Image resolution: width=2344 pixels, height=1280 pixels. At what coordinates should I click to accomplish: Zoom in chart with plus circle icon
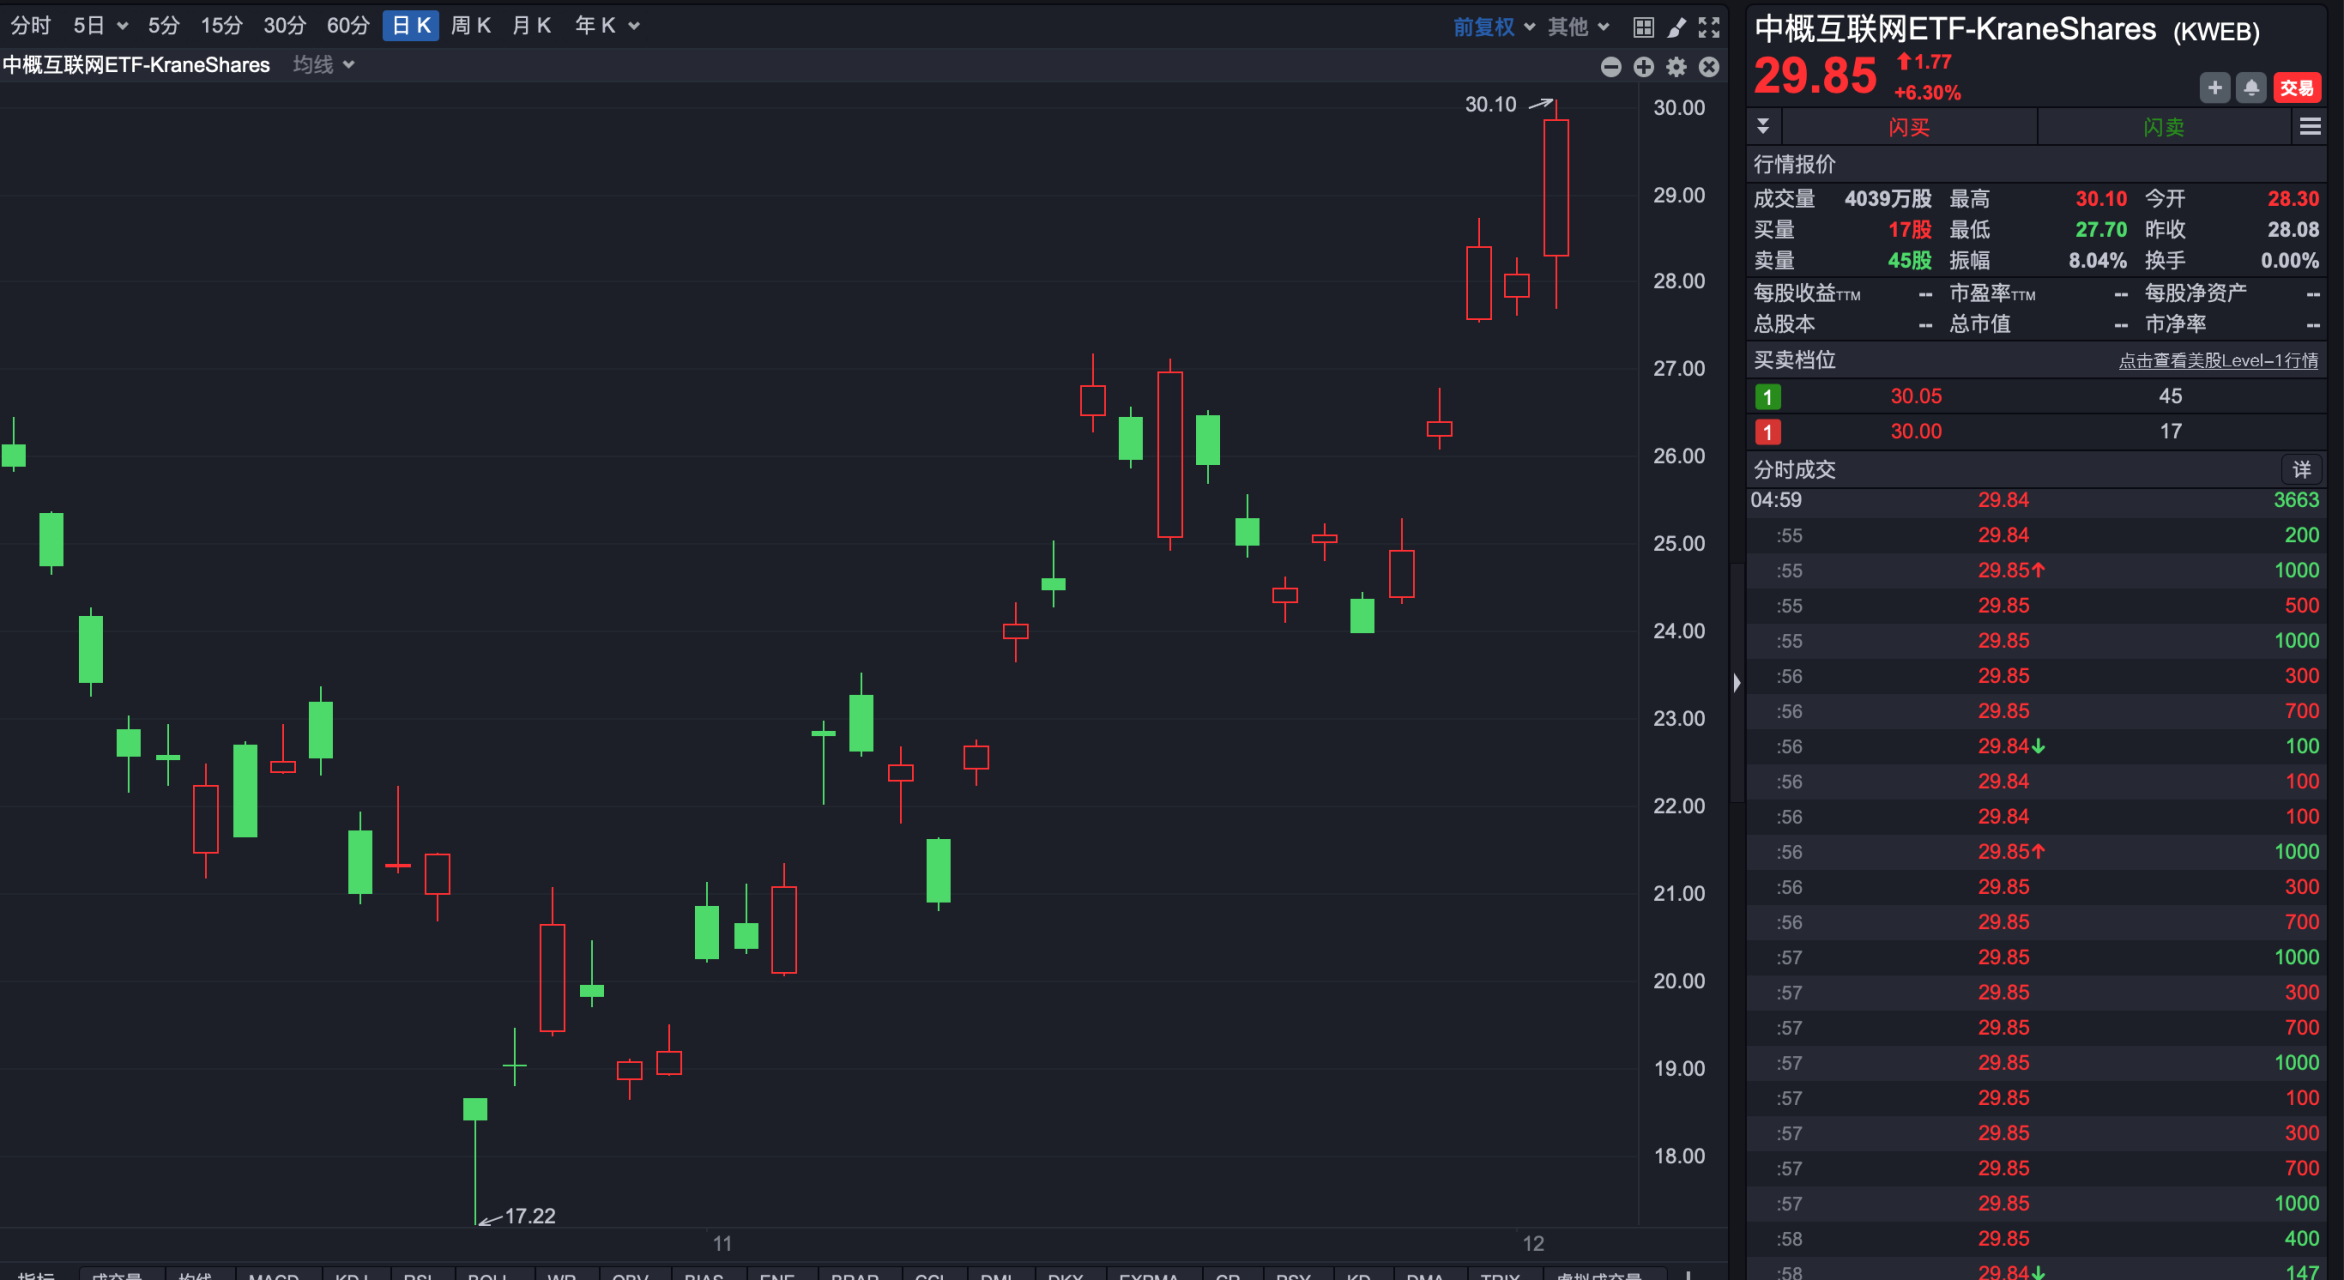click(1643, 67)
